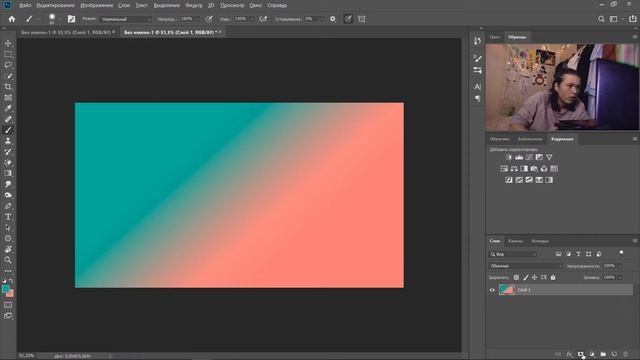Add a Gradient Map adjustment
Image resolution: width=640 pixels, height=360 pixels.
(549, 180)
